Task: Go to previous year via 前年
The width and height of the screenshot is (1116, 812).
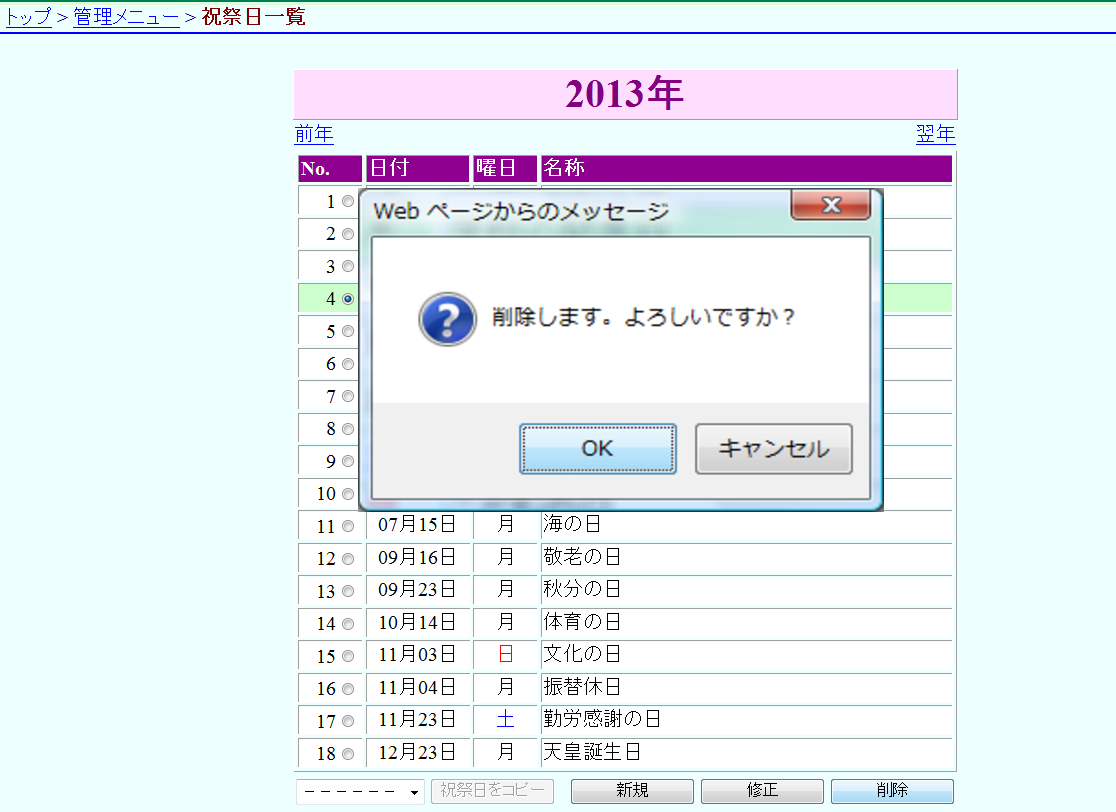Action: [314, 134]
